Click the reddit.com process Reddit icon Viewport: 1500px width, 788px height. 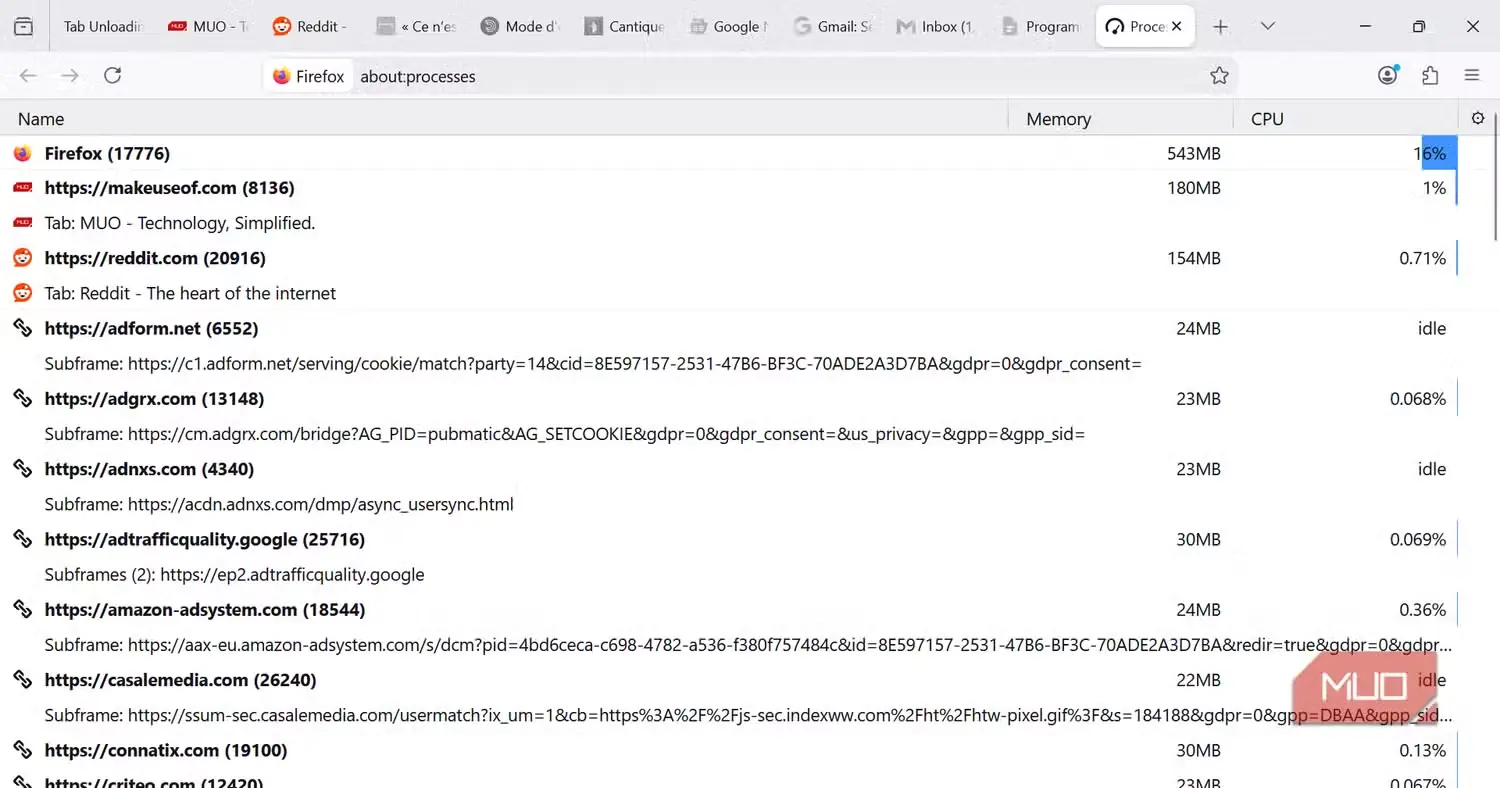tap(22, 258)
